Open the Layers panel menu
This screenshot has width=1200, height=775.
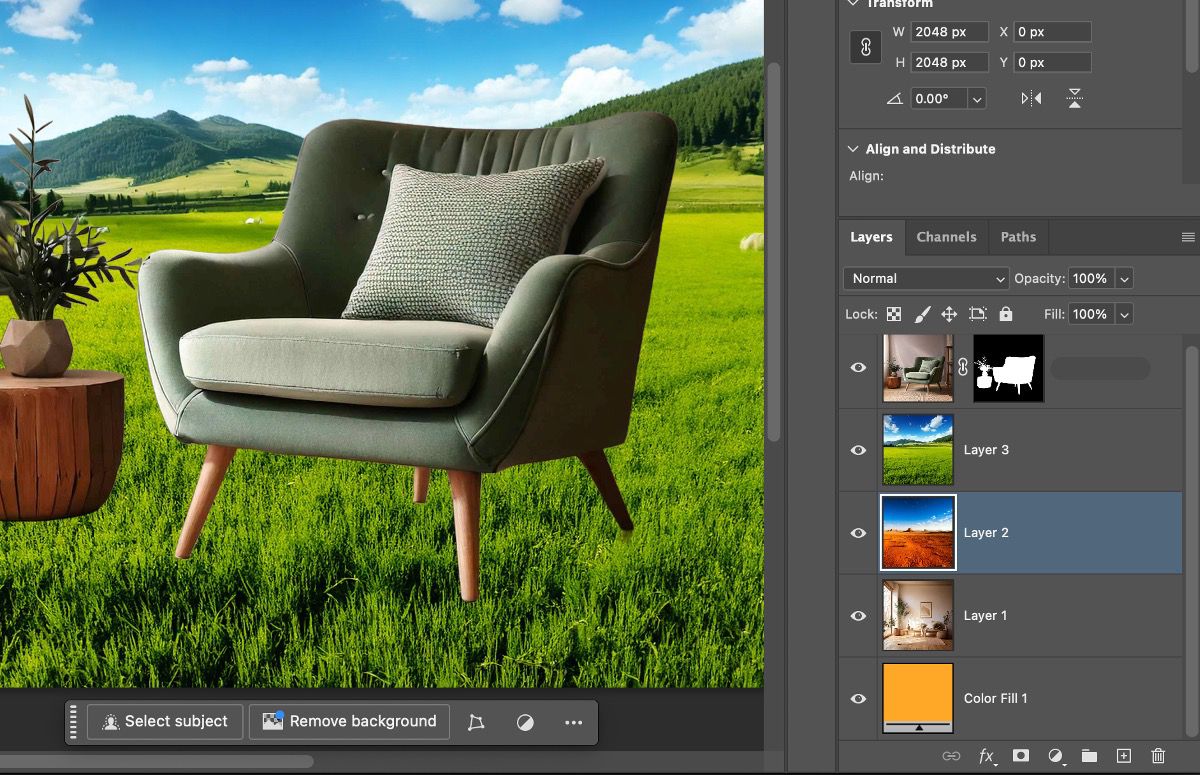tap(1188, 237)
